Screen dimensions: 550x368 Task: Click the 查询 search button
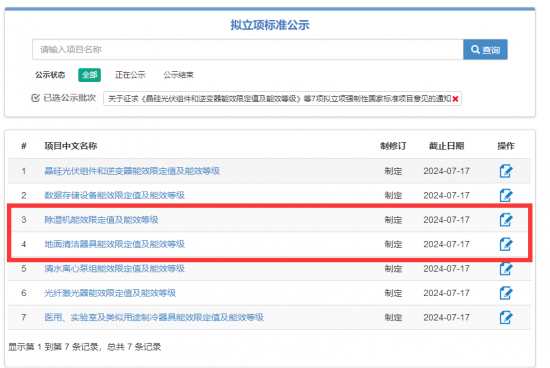(x=485, y=49)
